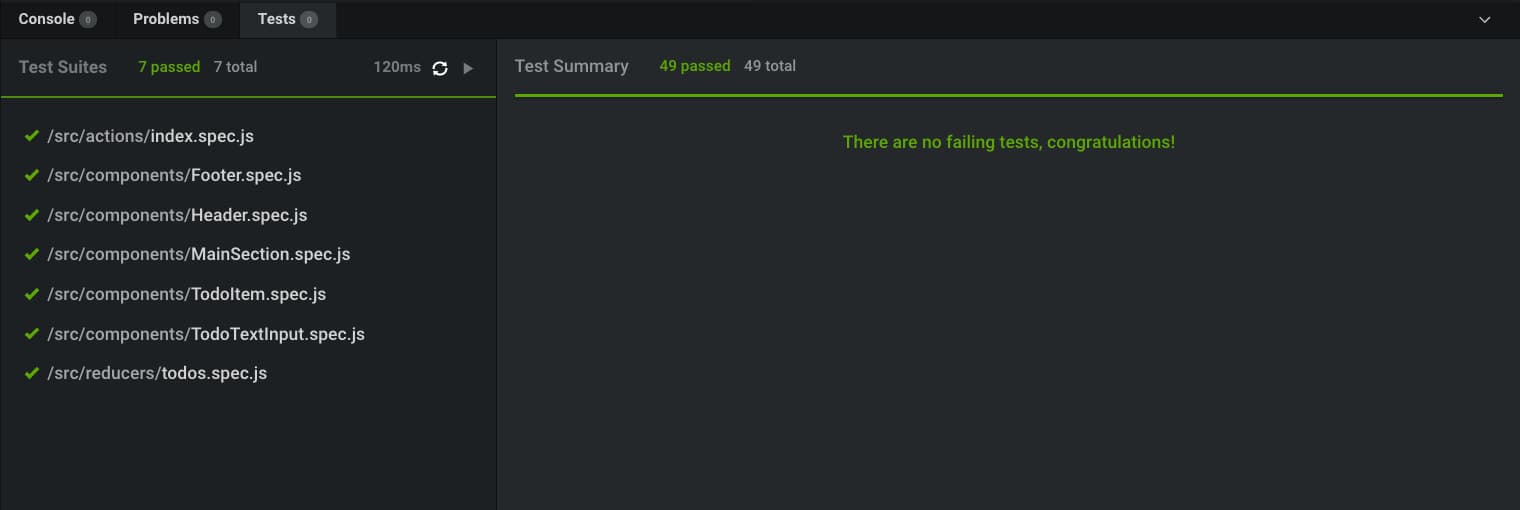Collapse the panel with the chevron arrow
Viewport: 1520px width, 510px height.
[1485, 20]
